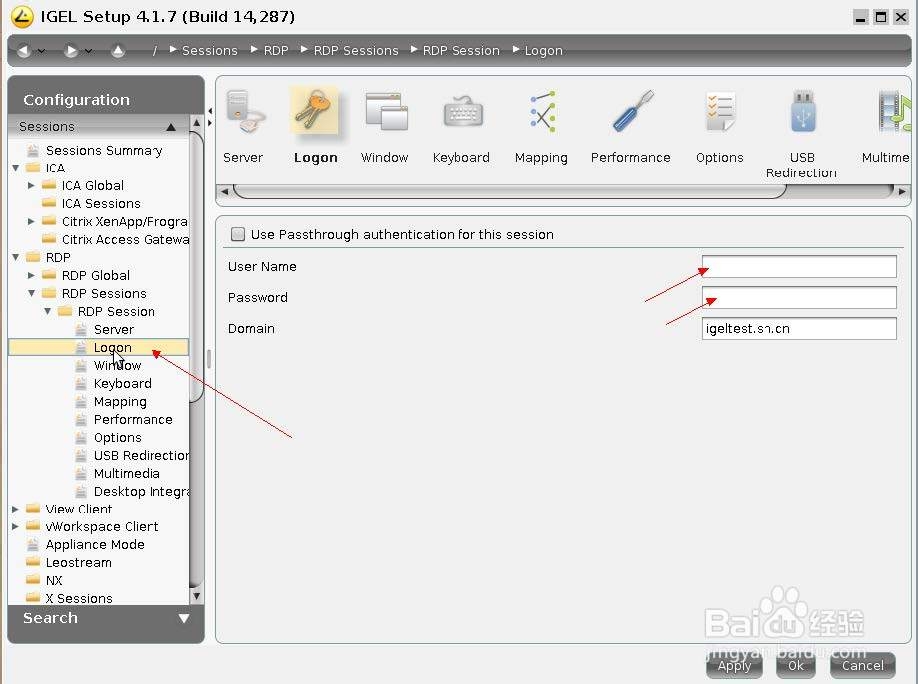Open the Server settings icon

(x=243, y=112)
